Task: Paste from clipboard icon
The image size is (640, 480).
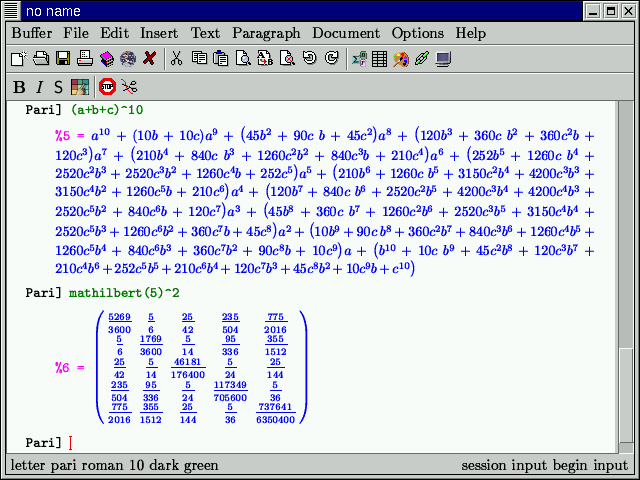Action: click(221, 59)
